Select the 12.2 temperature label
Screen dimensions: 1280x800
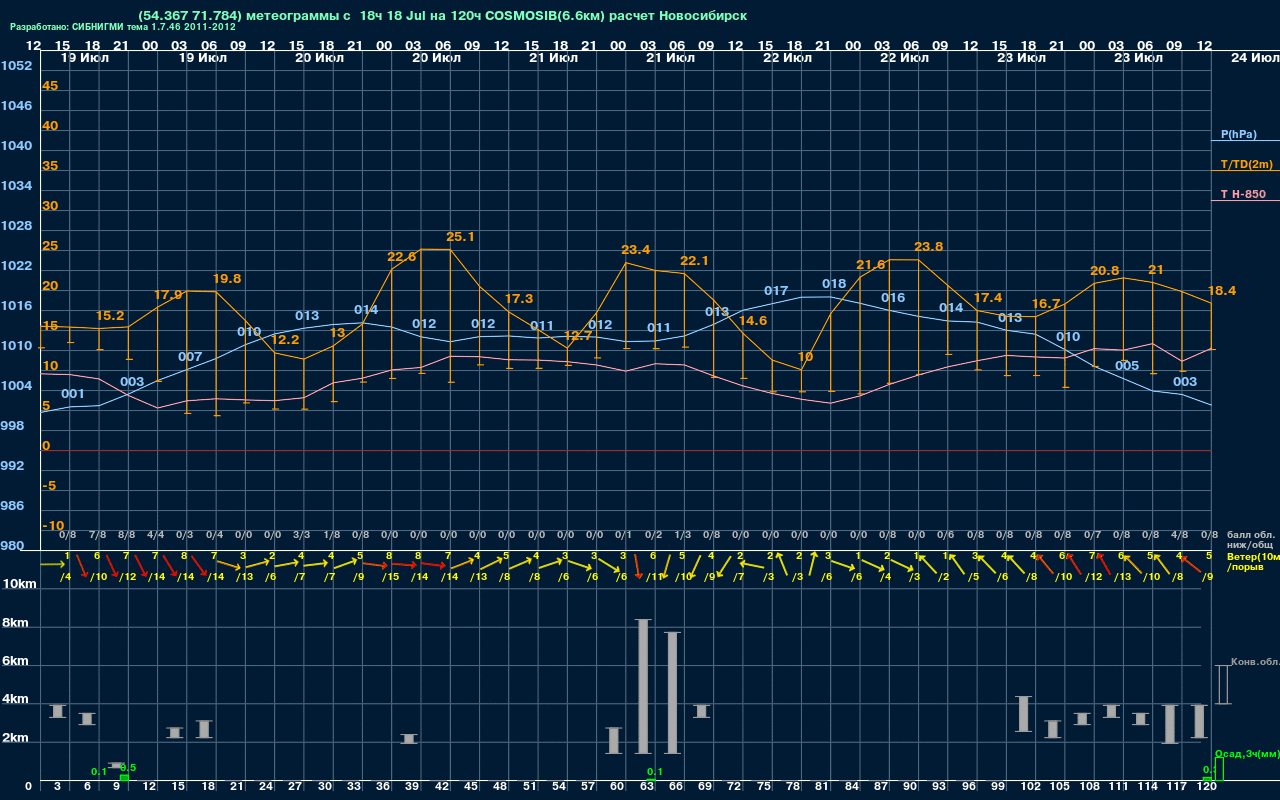(x=285, y=340)
